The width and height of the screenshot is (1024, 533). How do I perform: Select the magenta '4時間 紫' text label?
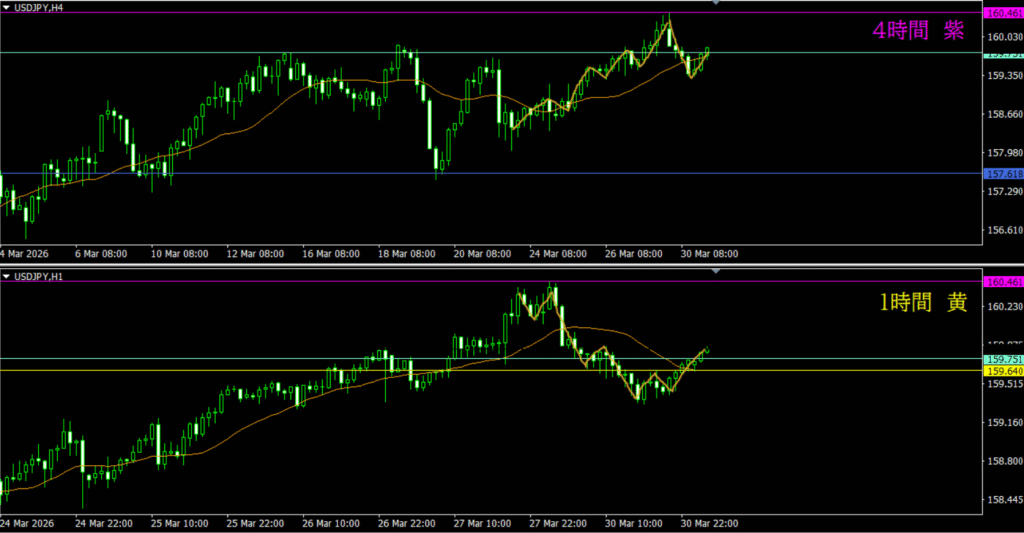[918, 31]
